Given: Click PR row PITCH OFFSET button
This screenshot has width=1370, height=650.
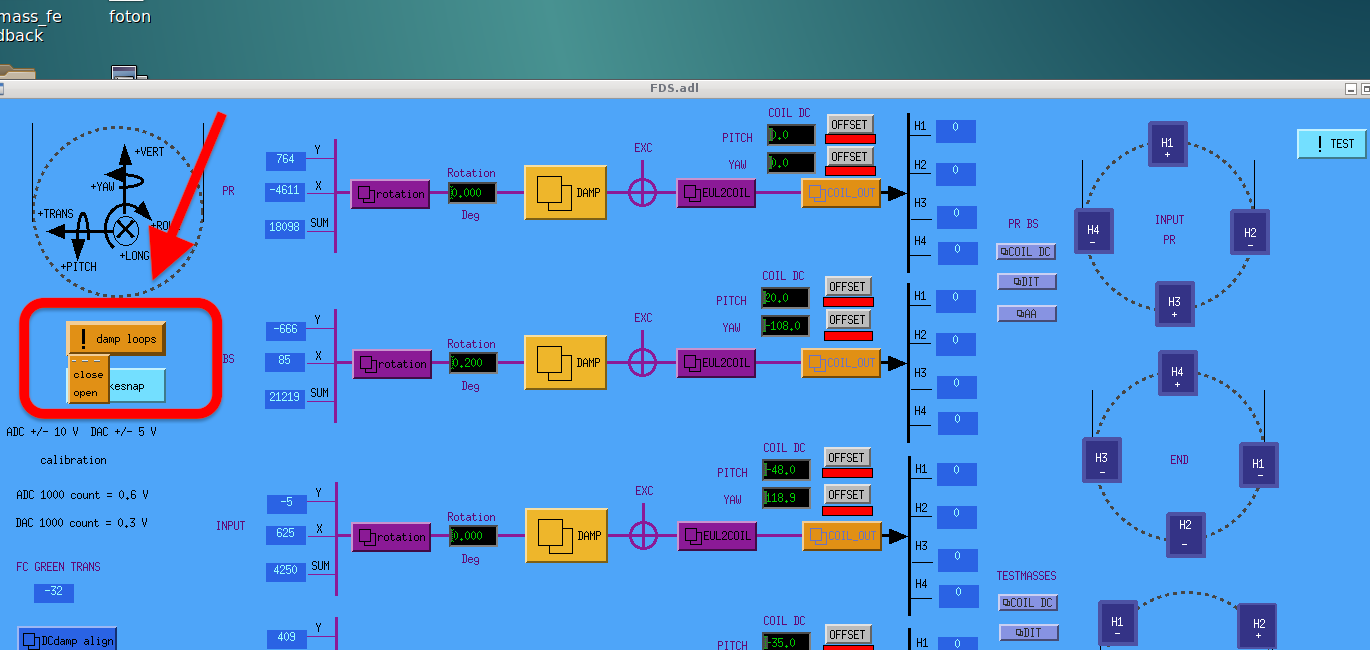Looking at the screenshot, I should 850,124.
